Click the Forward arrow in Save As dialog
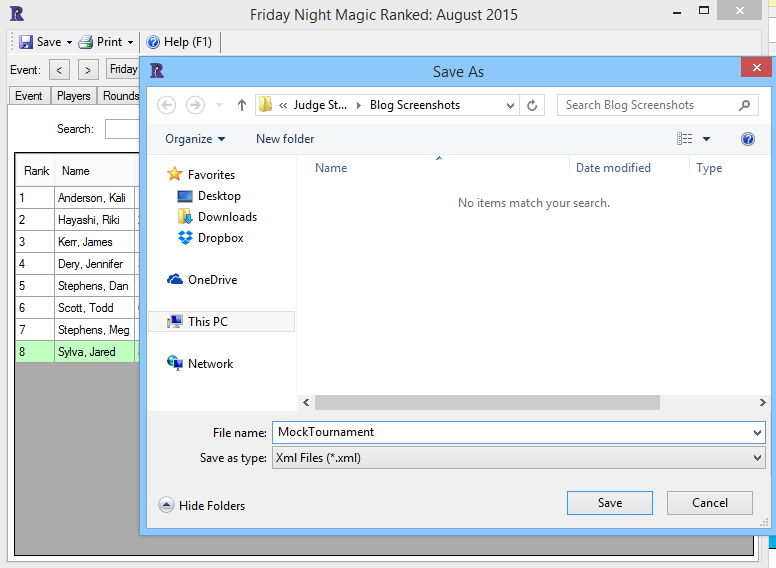The image size is (776, 568). [x=195, y=105]
